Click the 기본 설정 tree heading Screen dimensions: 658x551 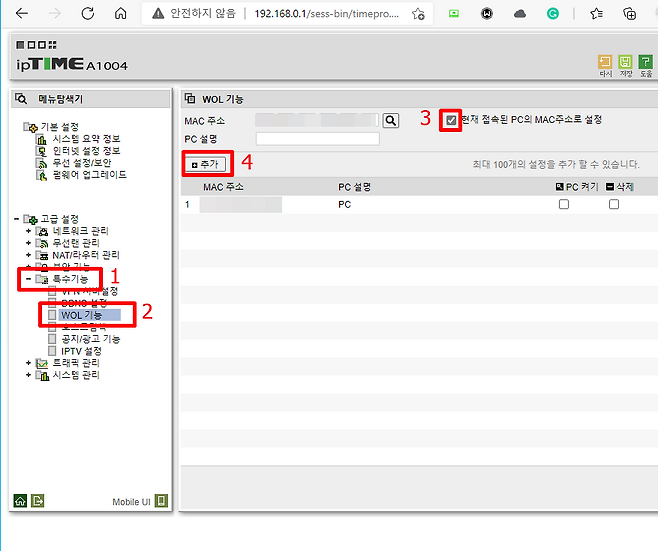pyautogui.click(x=60, y=127)
